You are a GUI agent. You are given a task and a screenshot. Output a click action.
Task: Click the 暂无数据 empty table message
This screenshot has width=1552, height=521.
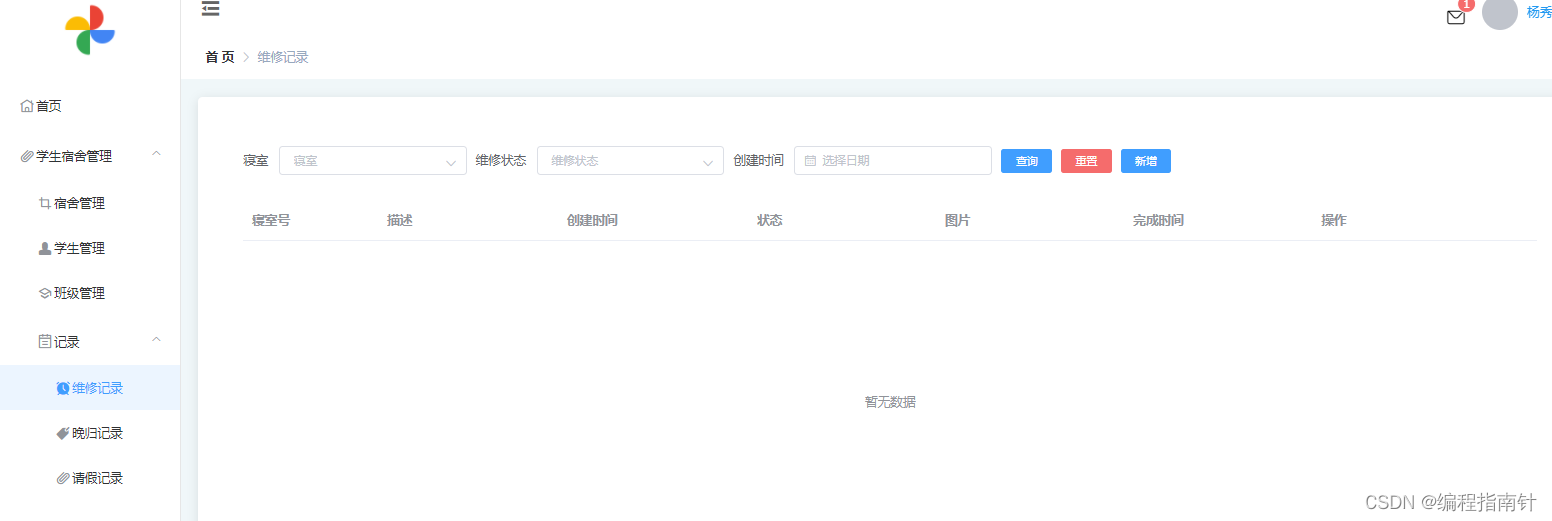tap(890, 402)
